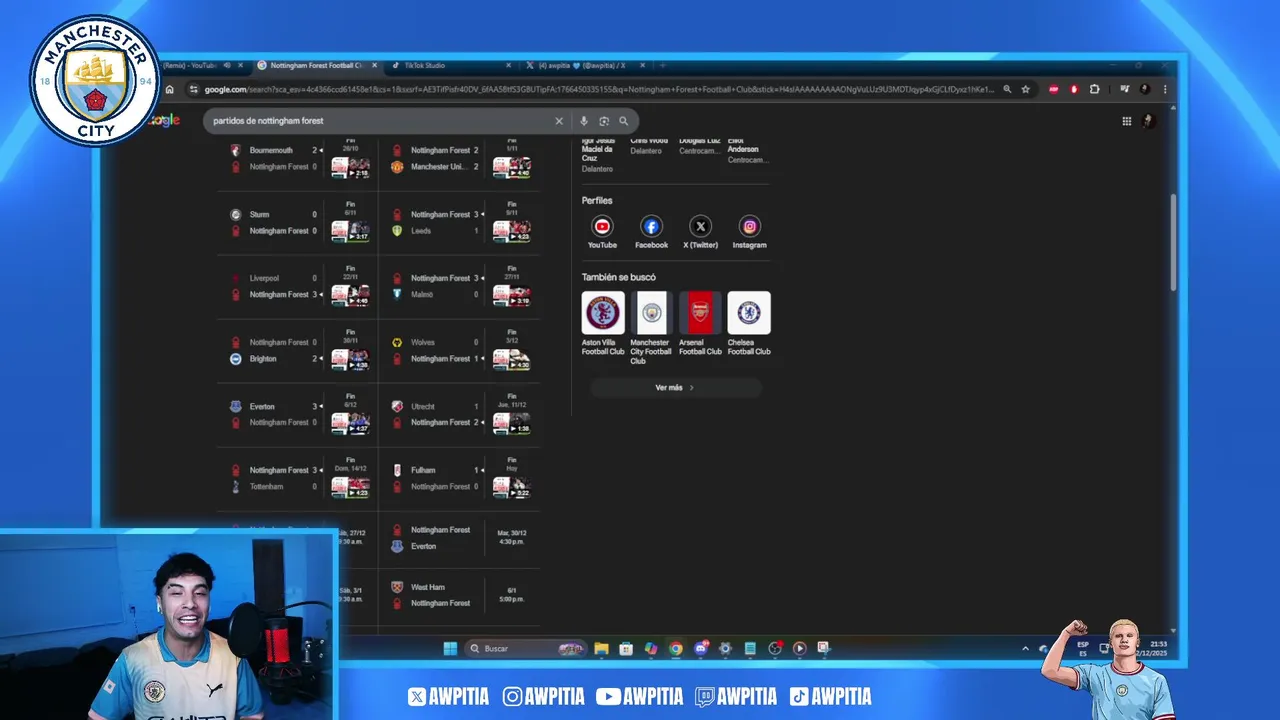Open Discord from the taskbar
The height and width of the screenshot is (720, 1280).
point(701,648)
